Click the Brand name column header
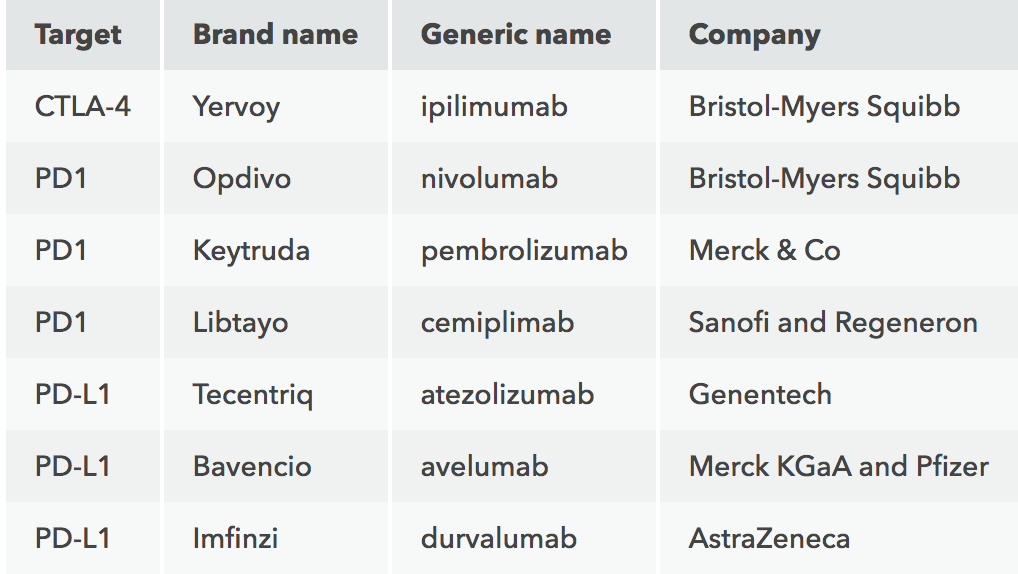 pos(275,35)
